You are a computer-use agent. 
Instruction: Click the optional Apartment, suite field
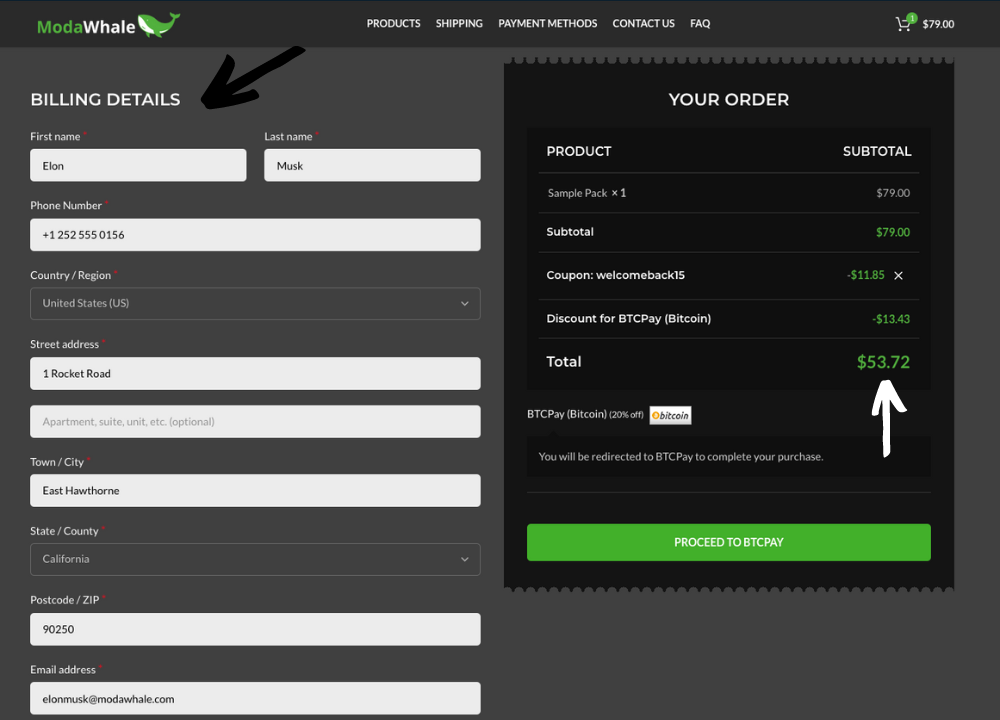255,422
